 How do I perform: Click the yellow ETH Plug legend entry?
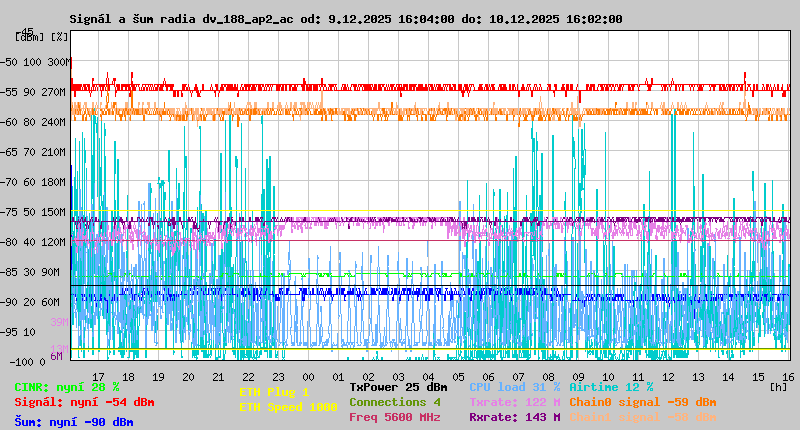click(x=274, y=392)
